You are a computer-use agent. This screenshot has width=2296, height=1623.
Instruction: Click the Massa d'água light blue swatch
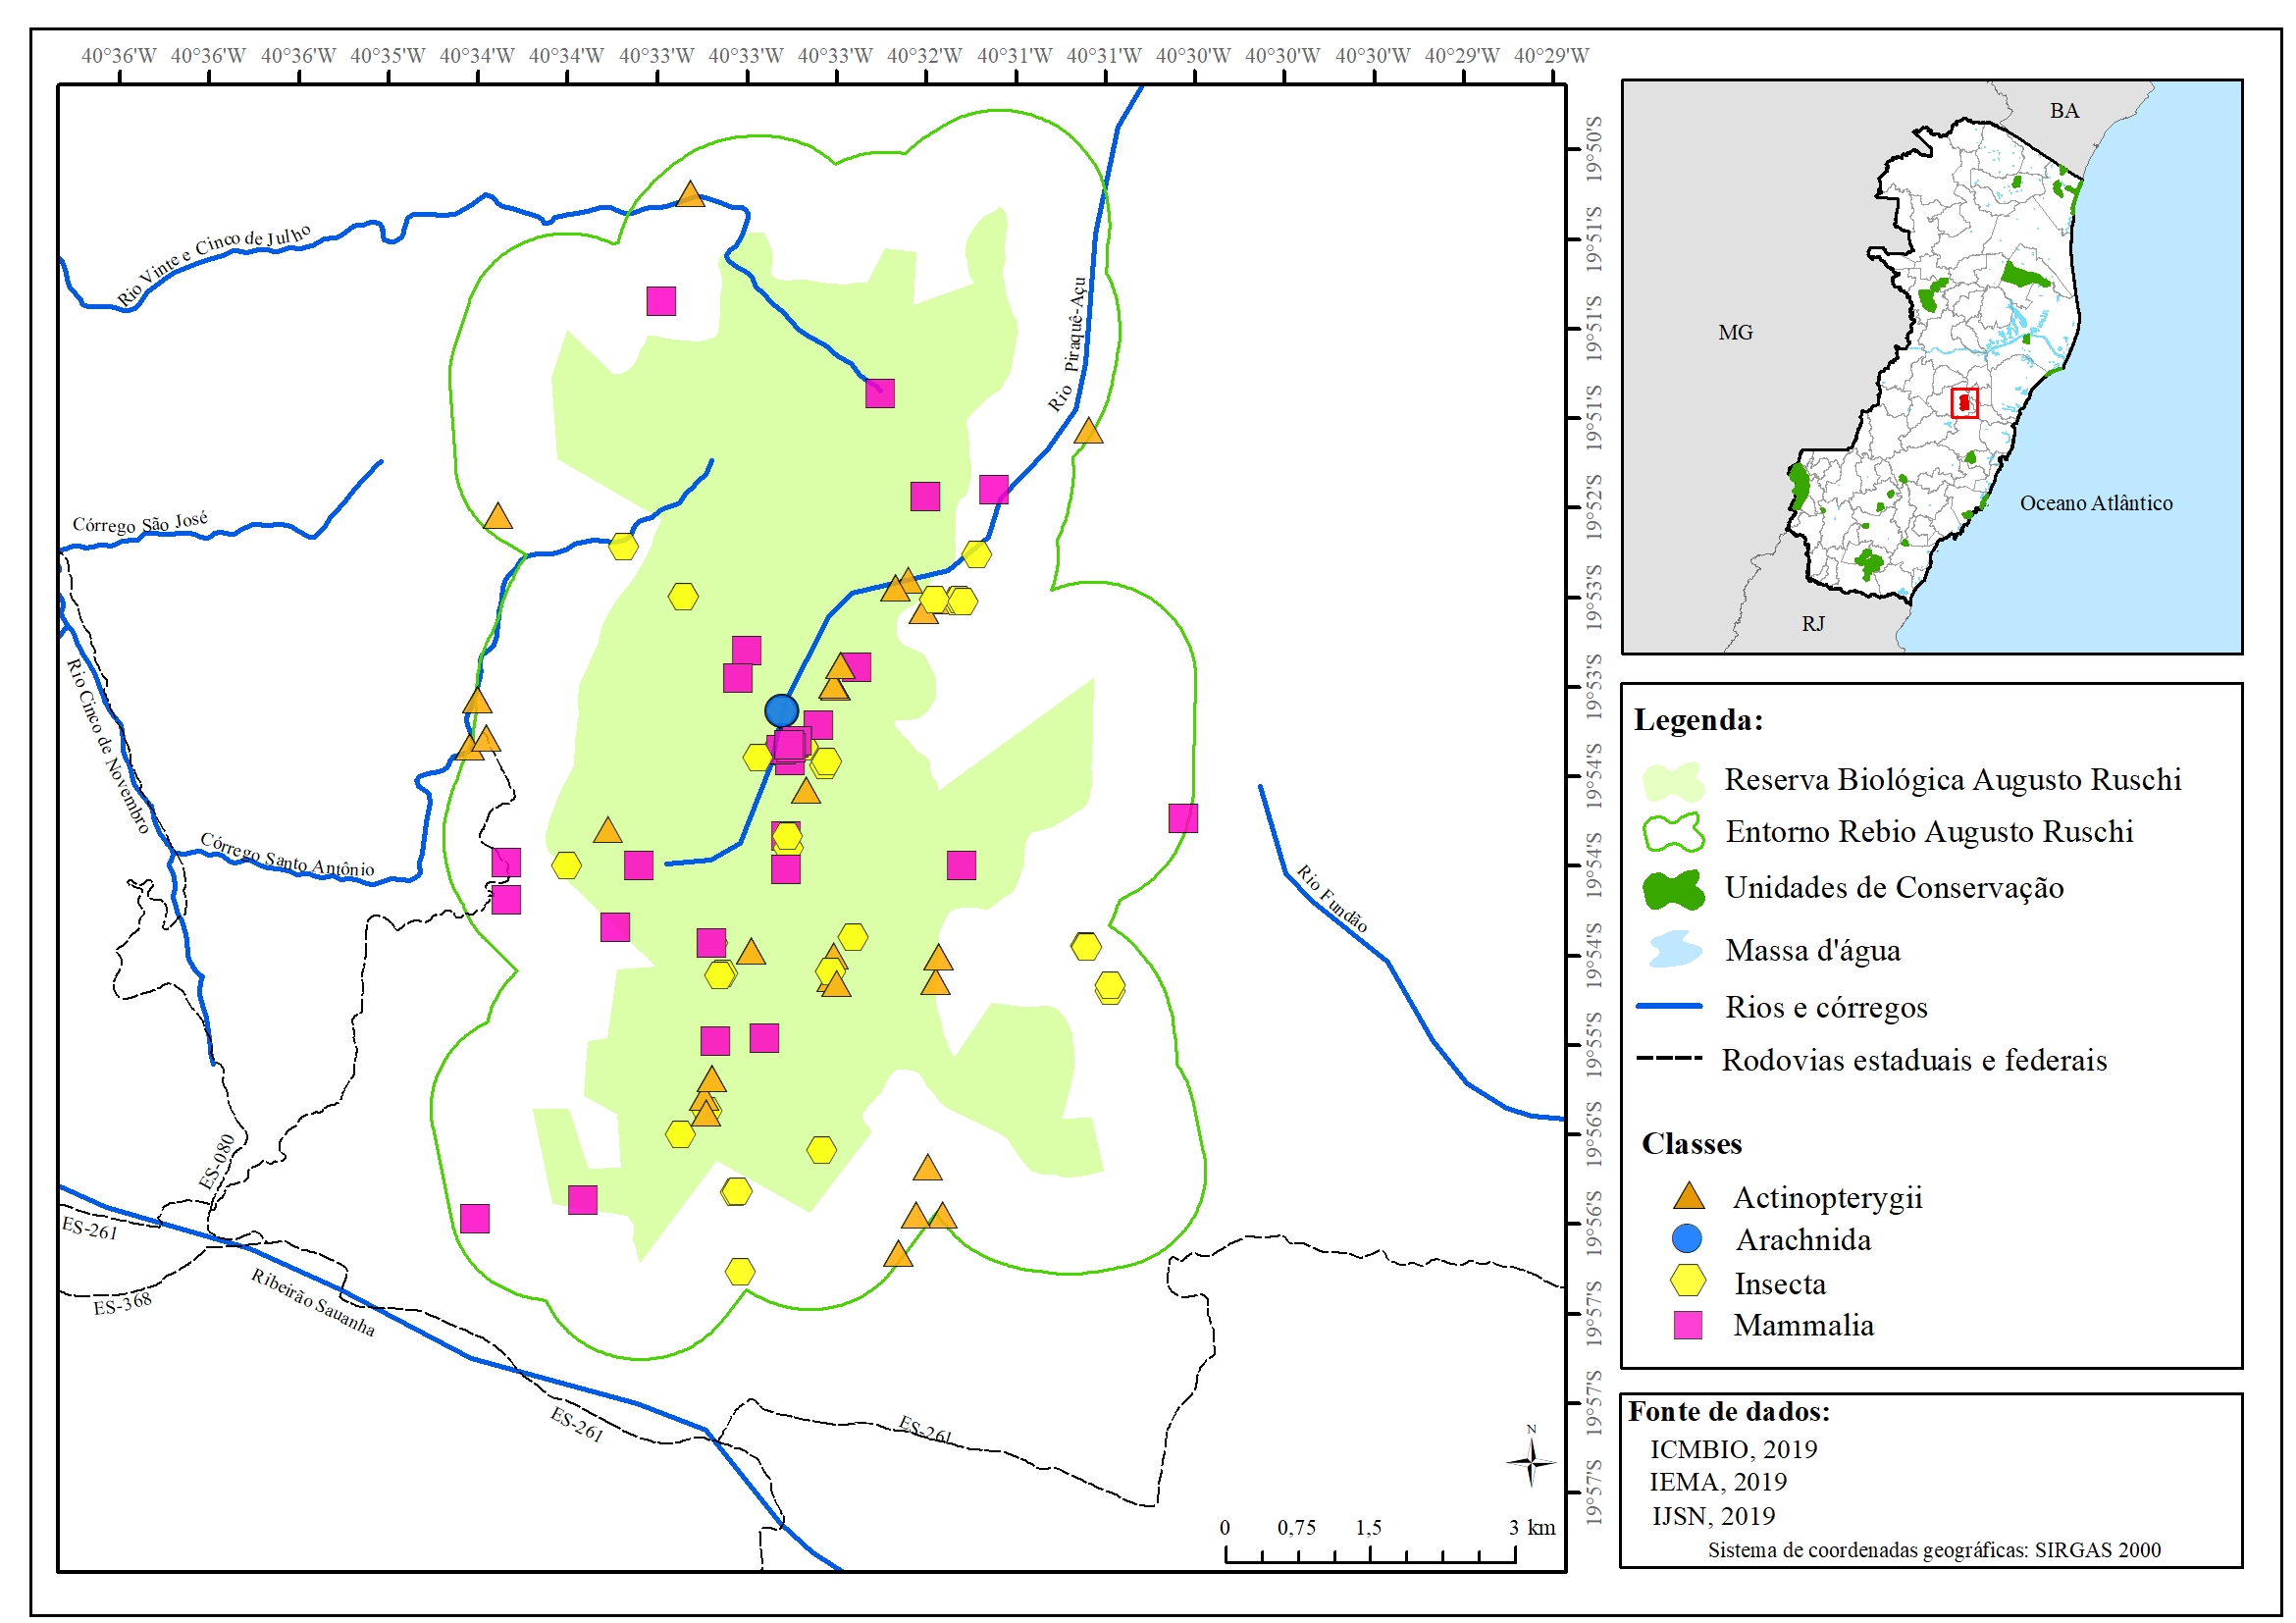click(1674, 949)
